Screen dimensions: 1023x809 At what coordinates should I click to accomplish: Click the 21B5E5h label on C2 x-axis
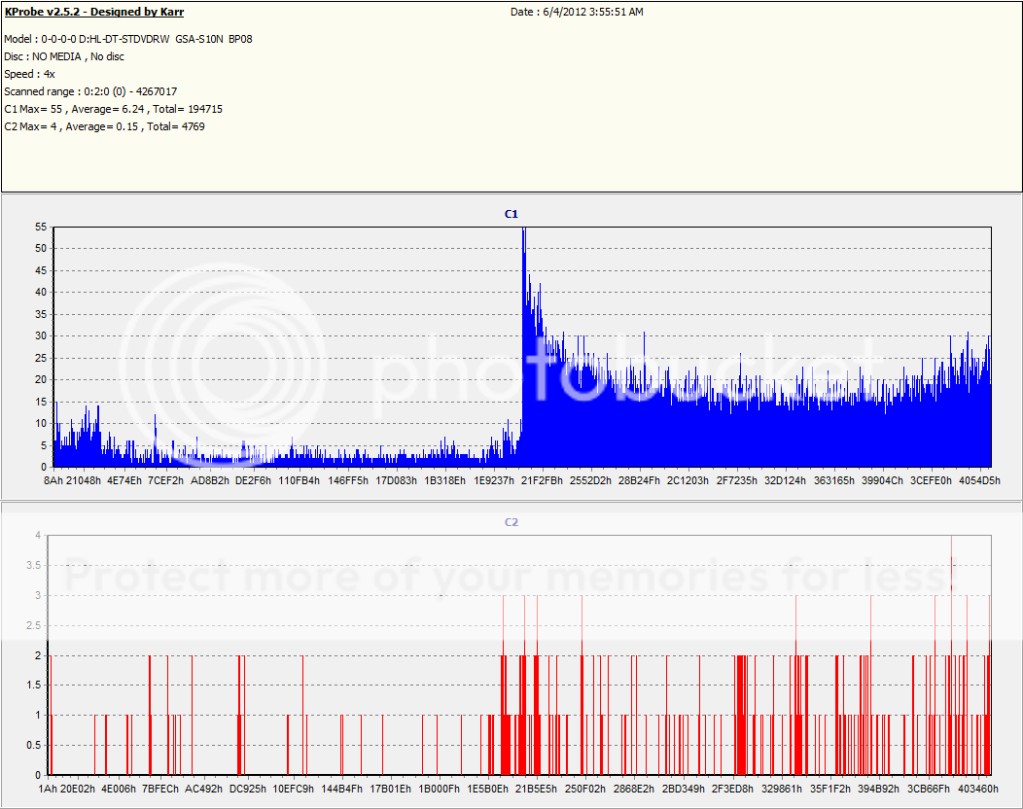click(x=539, y=789)
